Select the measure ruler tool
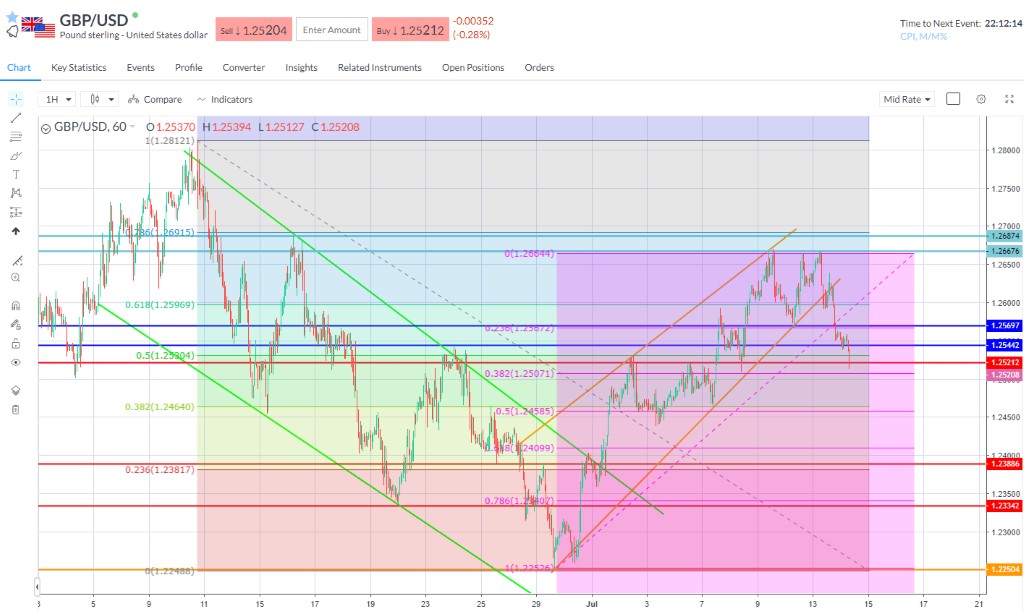Screen dimensions: 1024x612 click(x=15, y=258)
